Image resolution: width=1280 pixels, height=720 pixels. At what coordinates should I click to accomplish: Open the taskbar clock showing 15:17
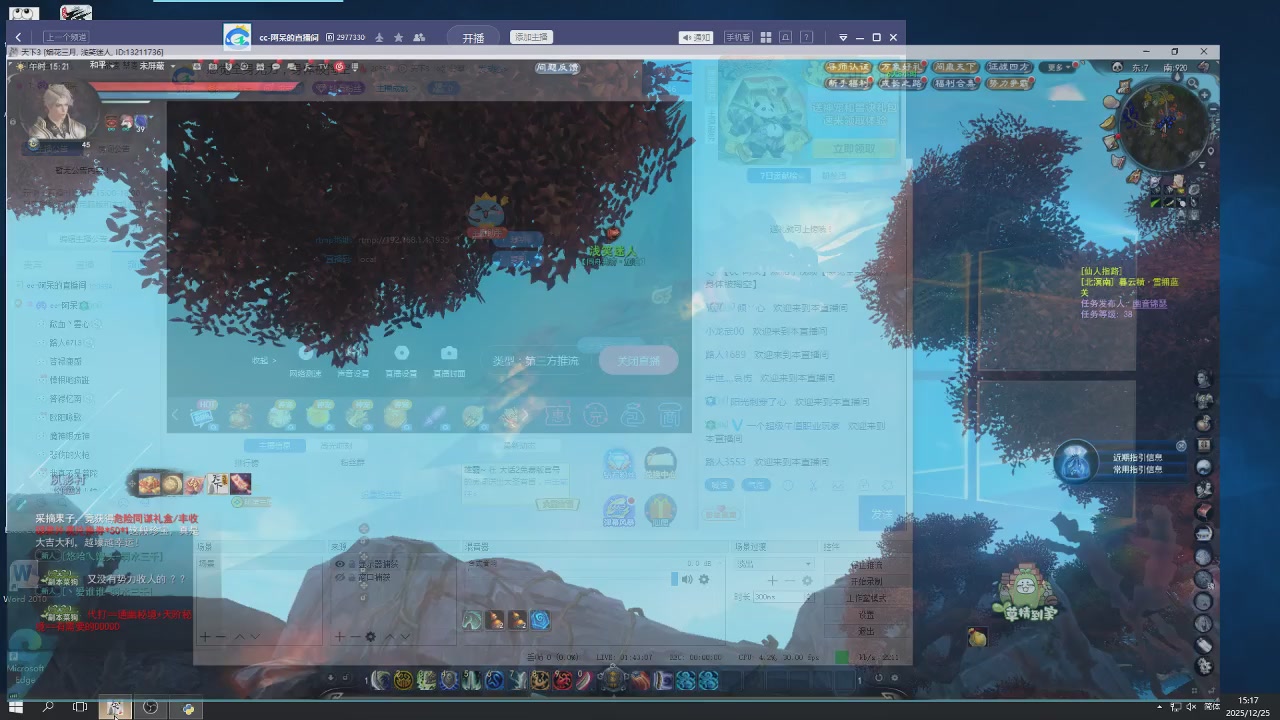pos(1249,707)
